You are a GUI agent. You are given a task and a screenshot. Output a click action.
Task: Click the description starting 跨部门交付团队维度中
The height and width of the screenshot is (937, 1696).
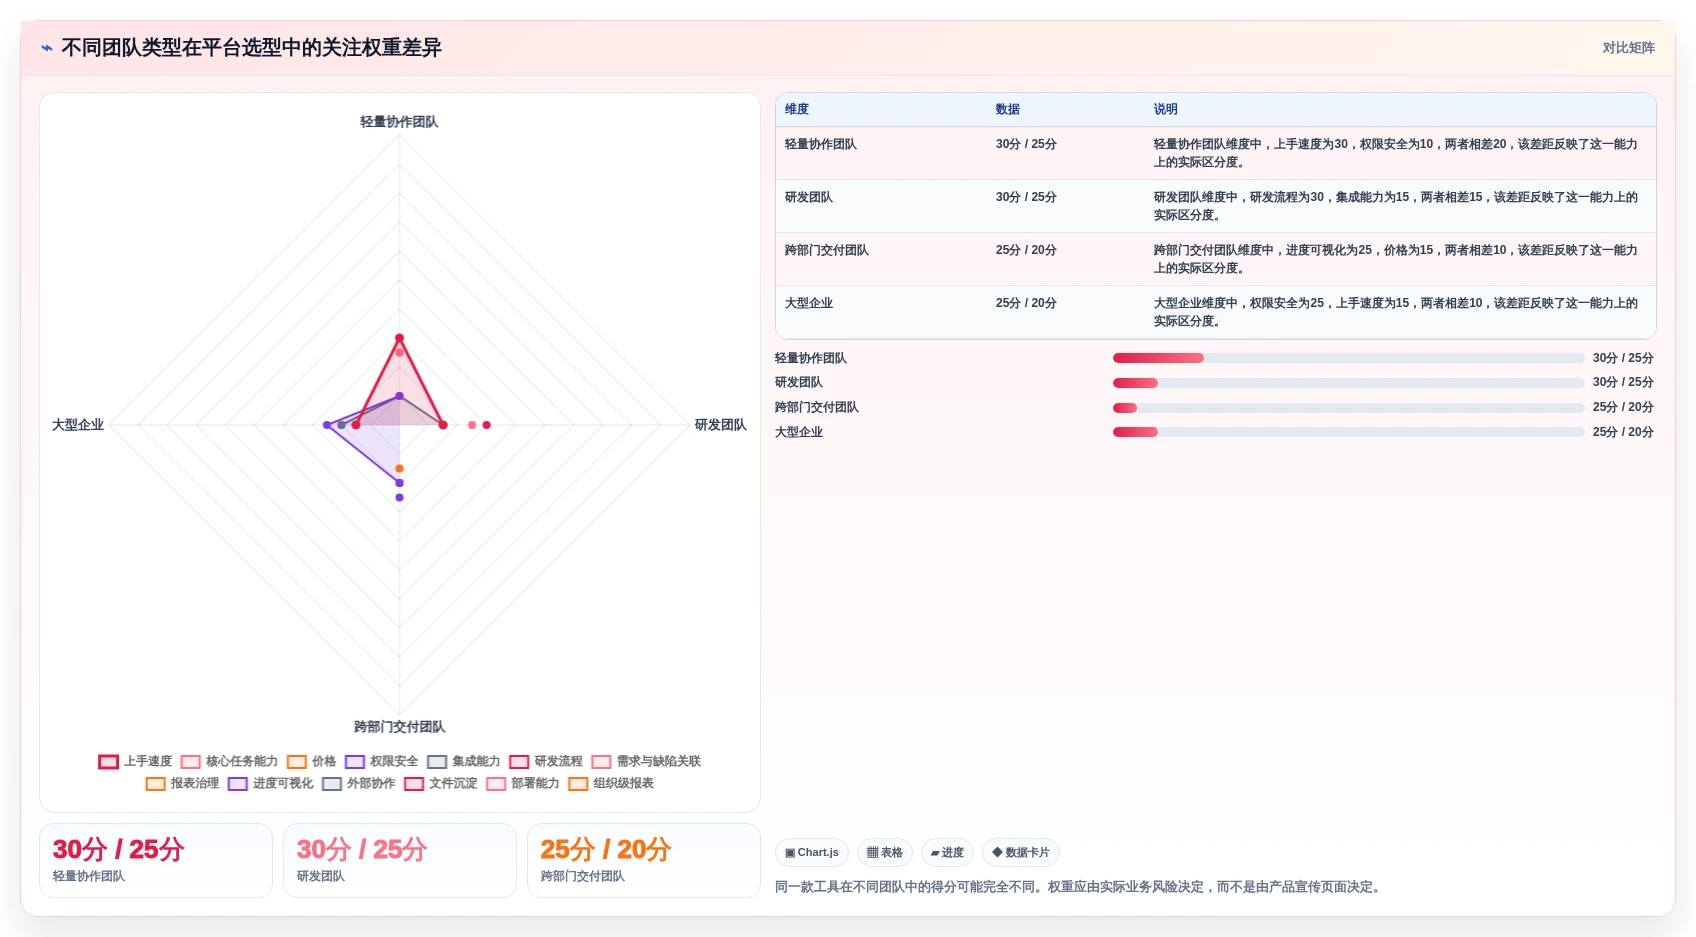(1396, 259)
